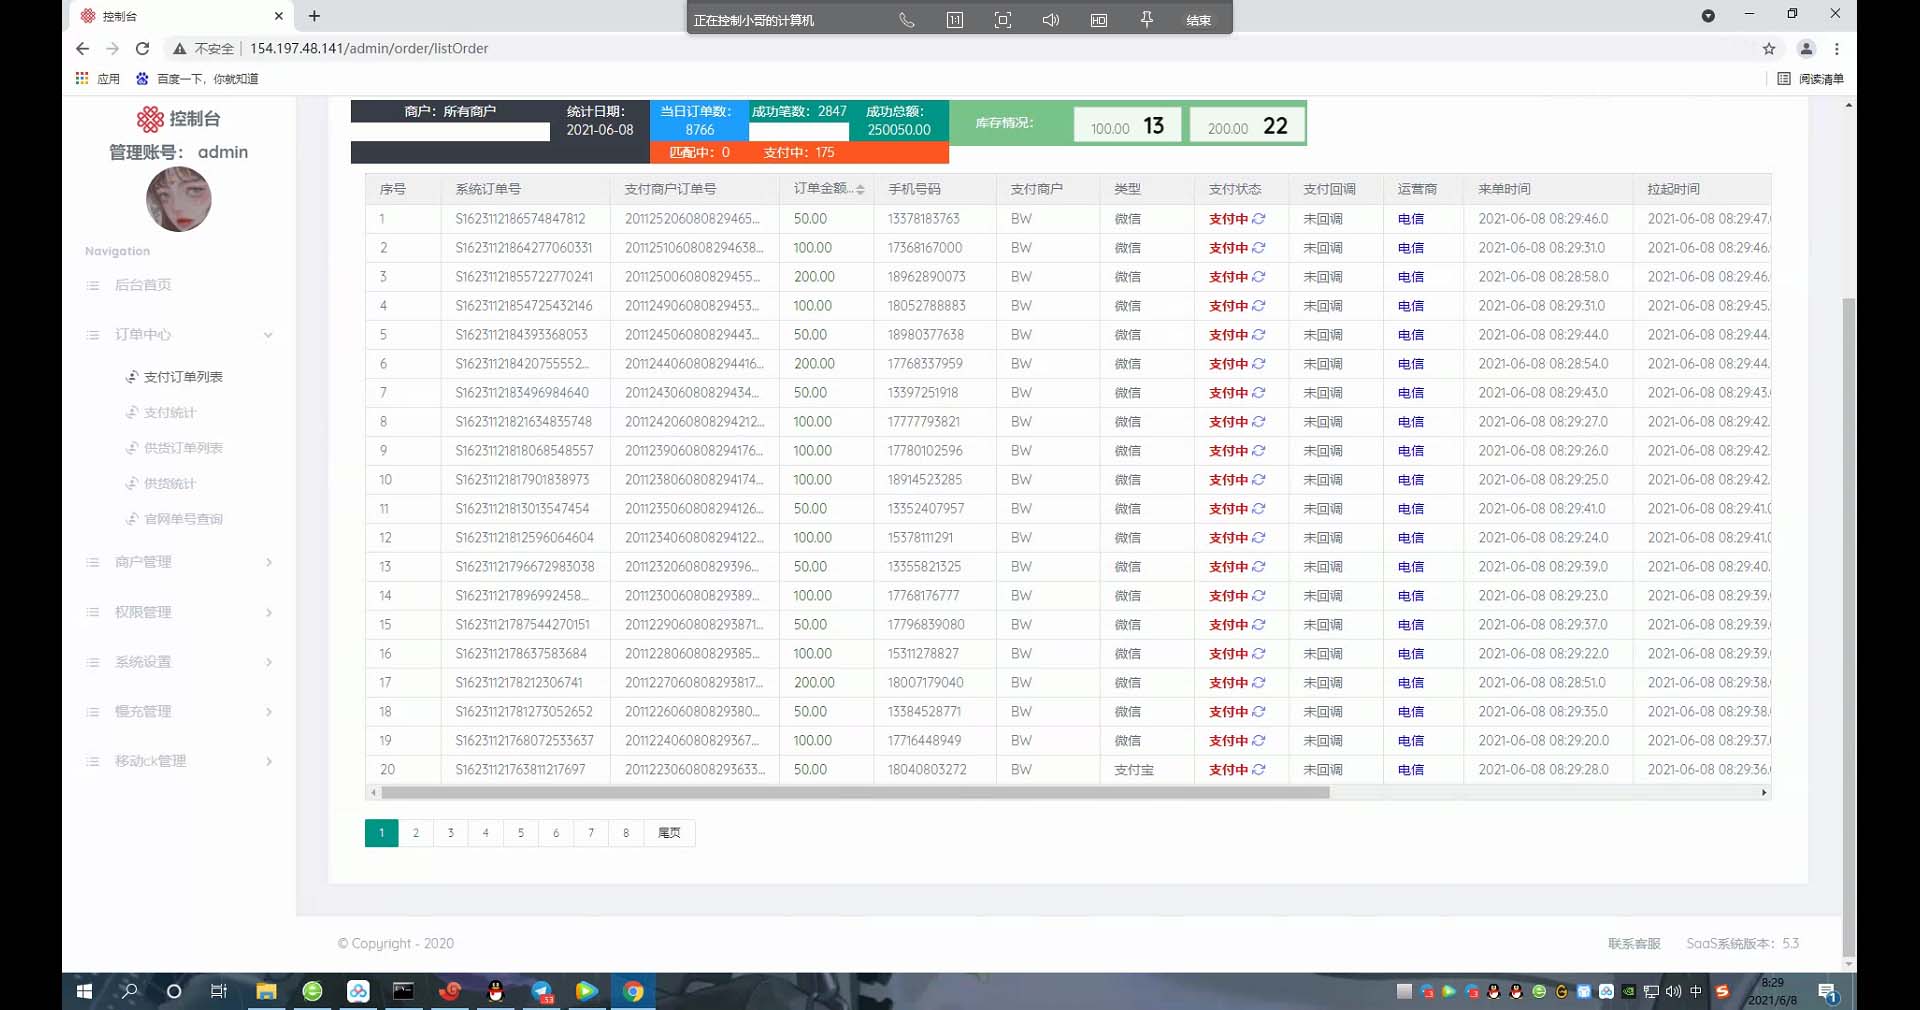The image size is (1920, 1010).
Task: Open 支付统计 in the sidebar
Action: click(169, 412)
